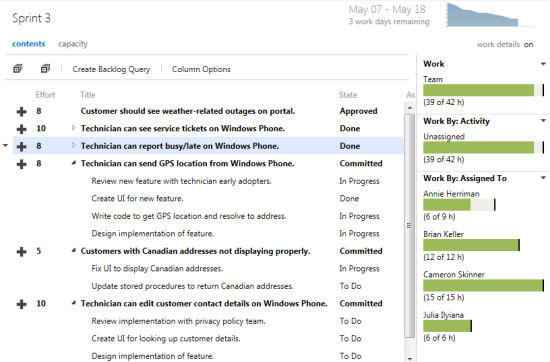The width and height of the screenshot is (550, 362).
Task: Click Julia Ilyiana's capacity bar
Action: (x=447, y=326)
